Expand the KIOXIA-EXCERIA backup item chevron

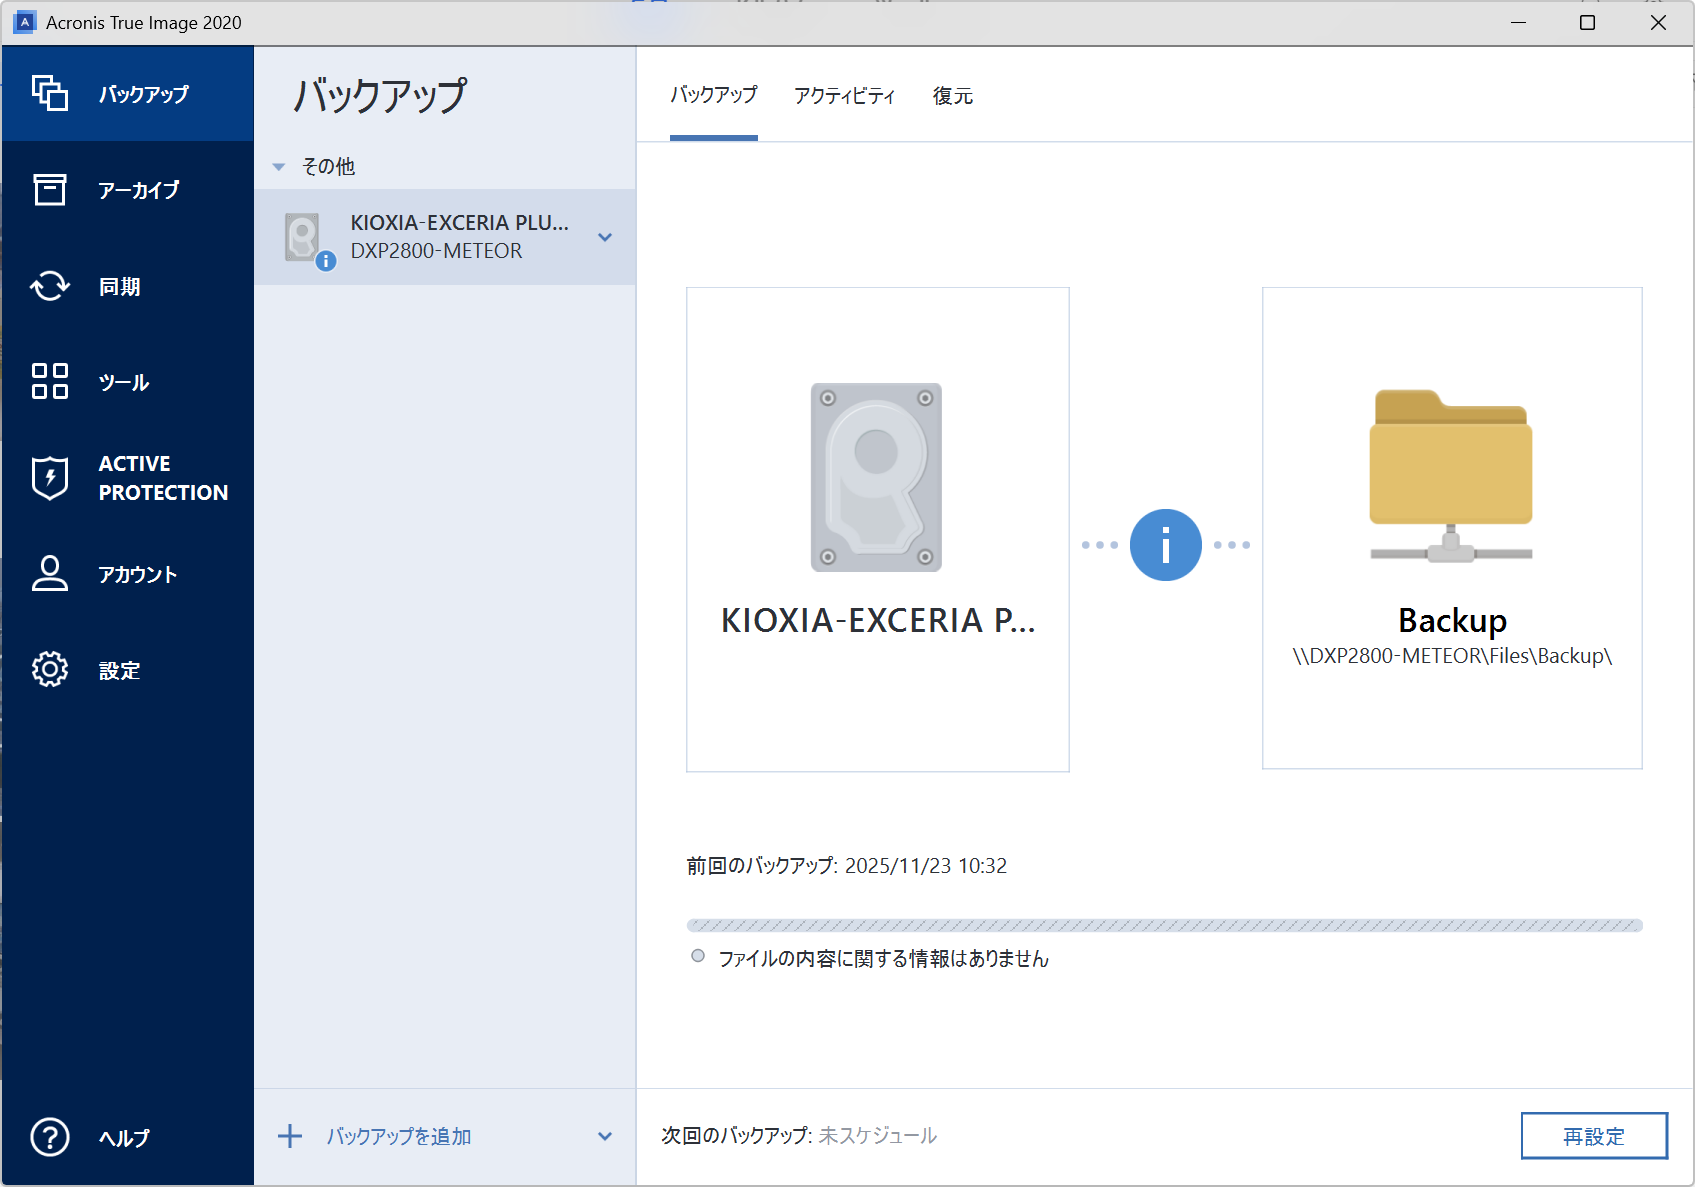click(x=605, y=237)
